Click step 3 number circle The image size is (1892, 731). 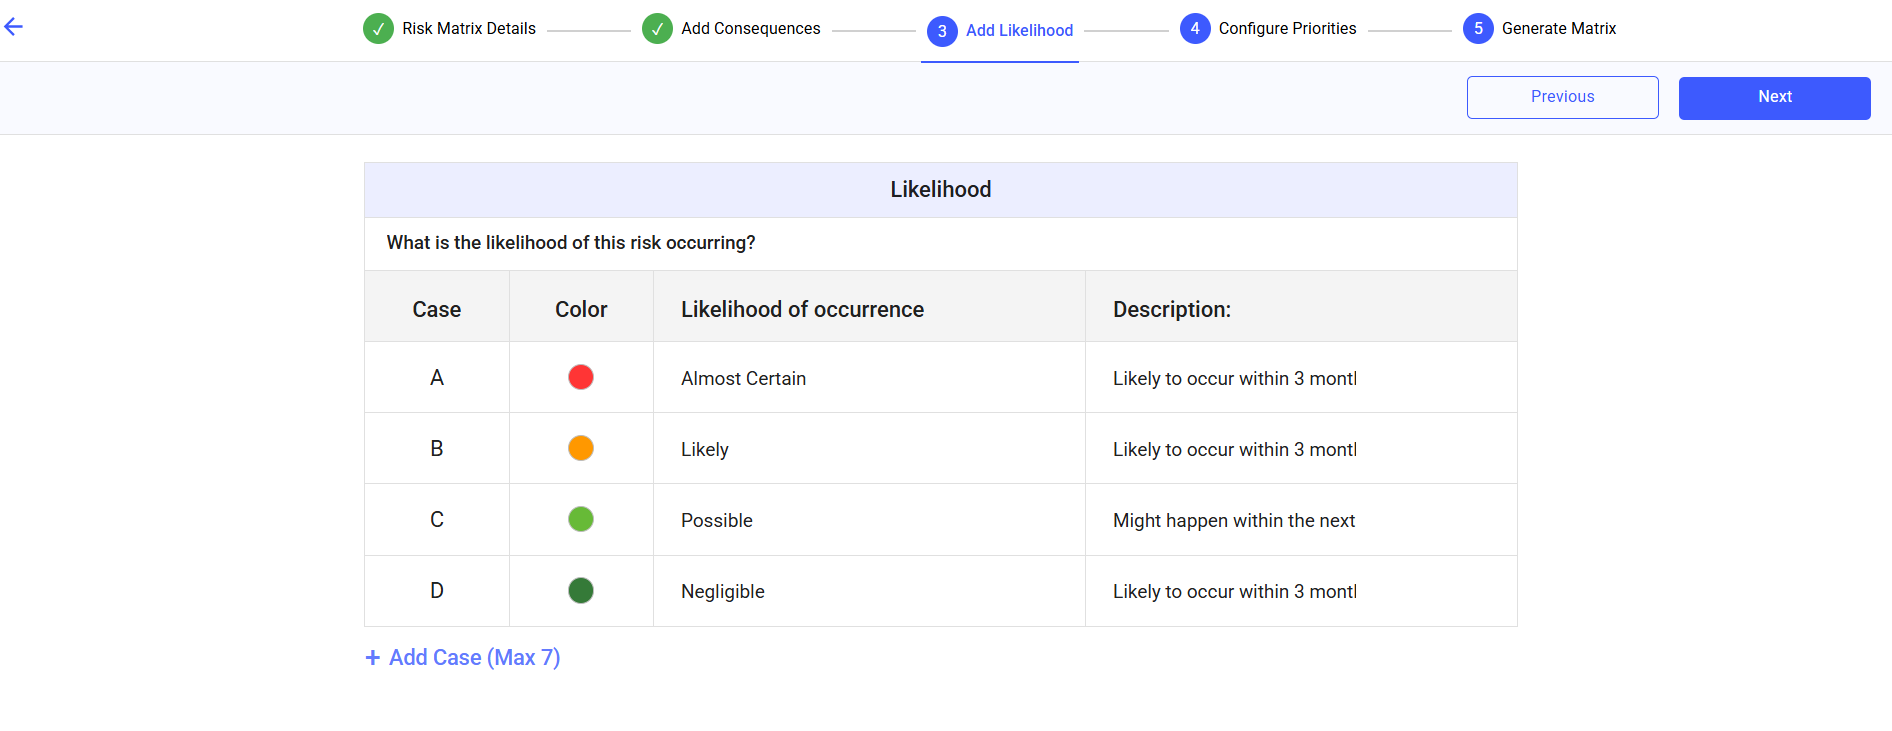pos(942,31)
